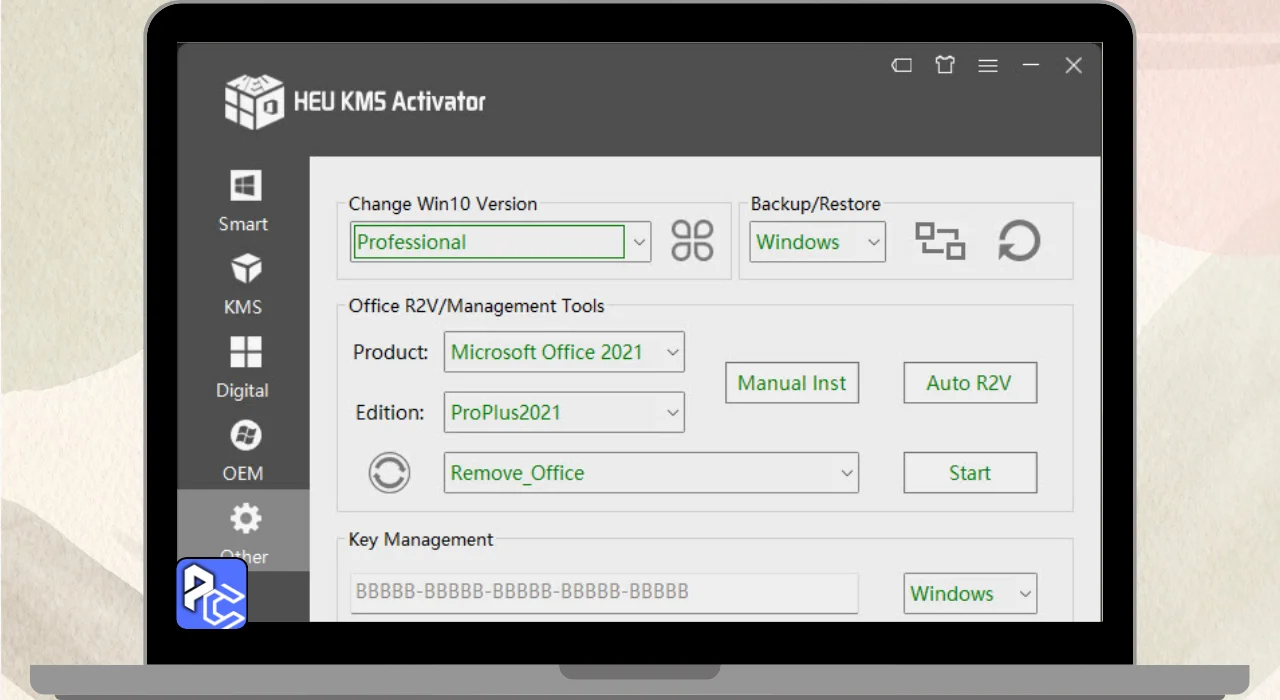This screenshot has height=700, width=1280.
Task: Open the OEM tab
Action: click(244, 450)
